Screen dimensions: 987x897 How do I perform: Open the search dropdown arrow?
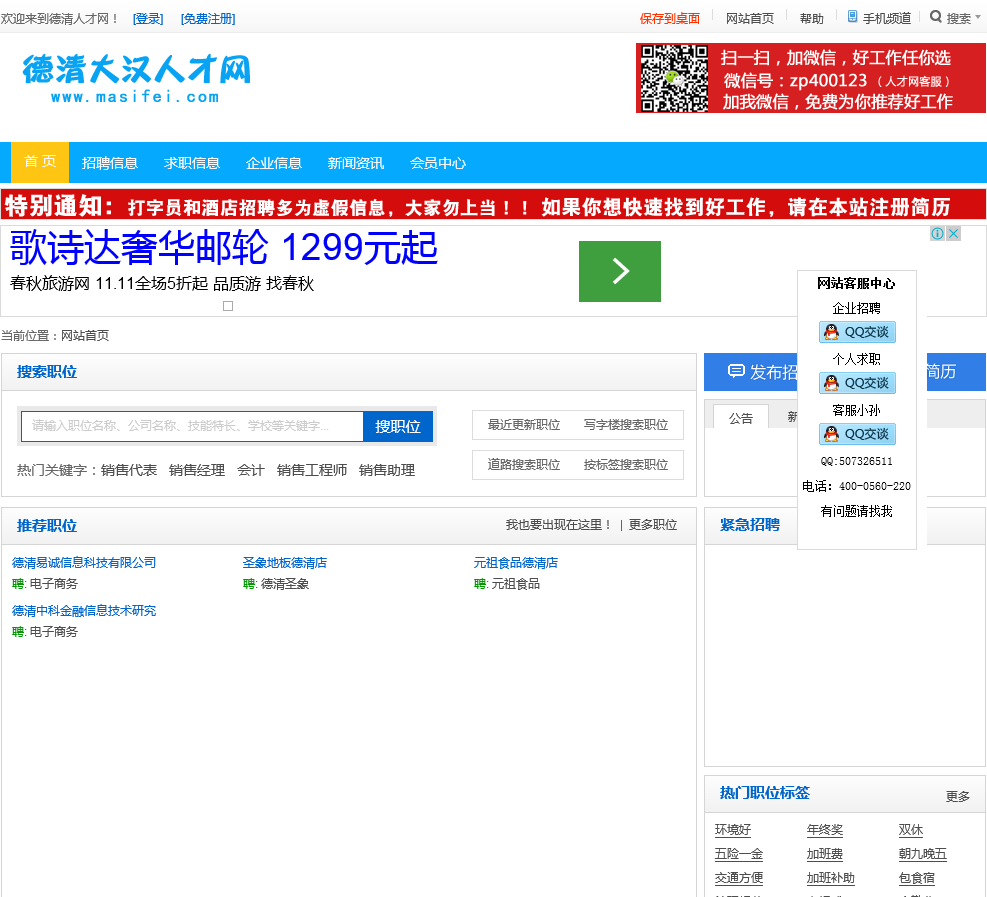[978, 18]
